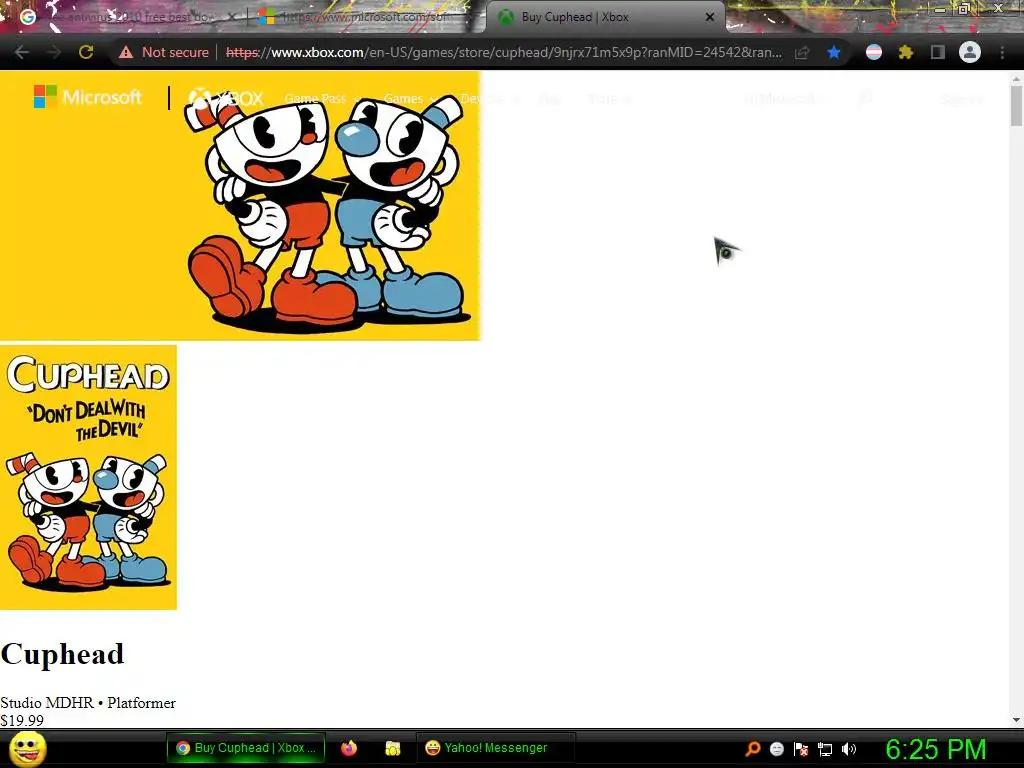Screen dimensions: 1024x768
Task: Open the Chrome three-dot menu
Action: pos(1002,52)
